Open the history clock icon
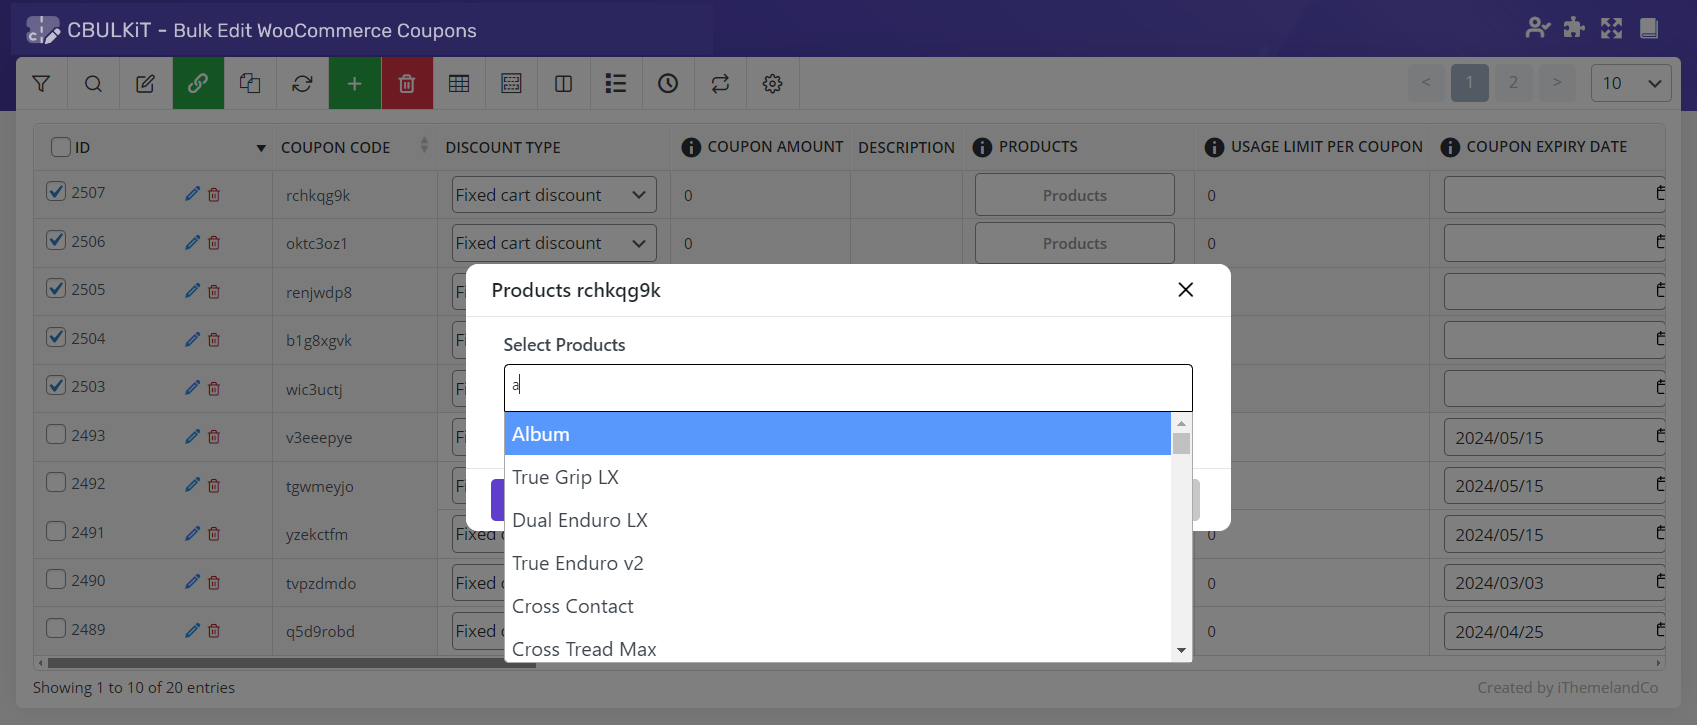This screenshot has height=725, width=1697. coord(668,84)
